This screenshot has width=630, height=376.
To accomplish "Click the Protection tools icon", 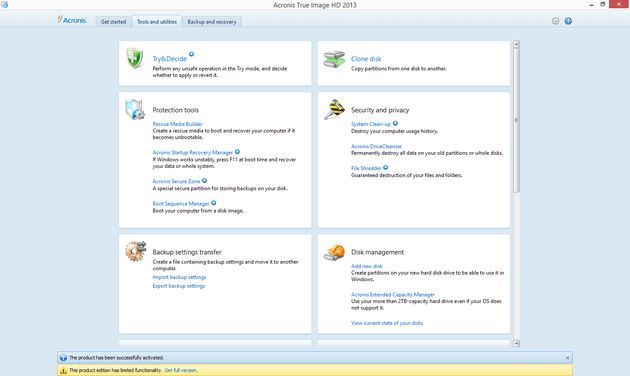I will coord(135,109).
